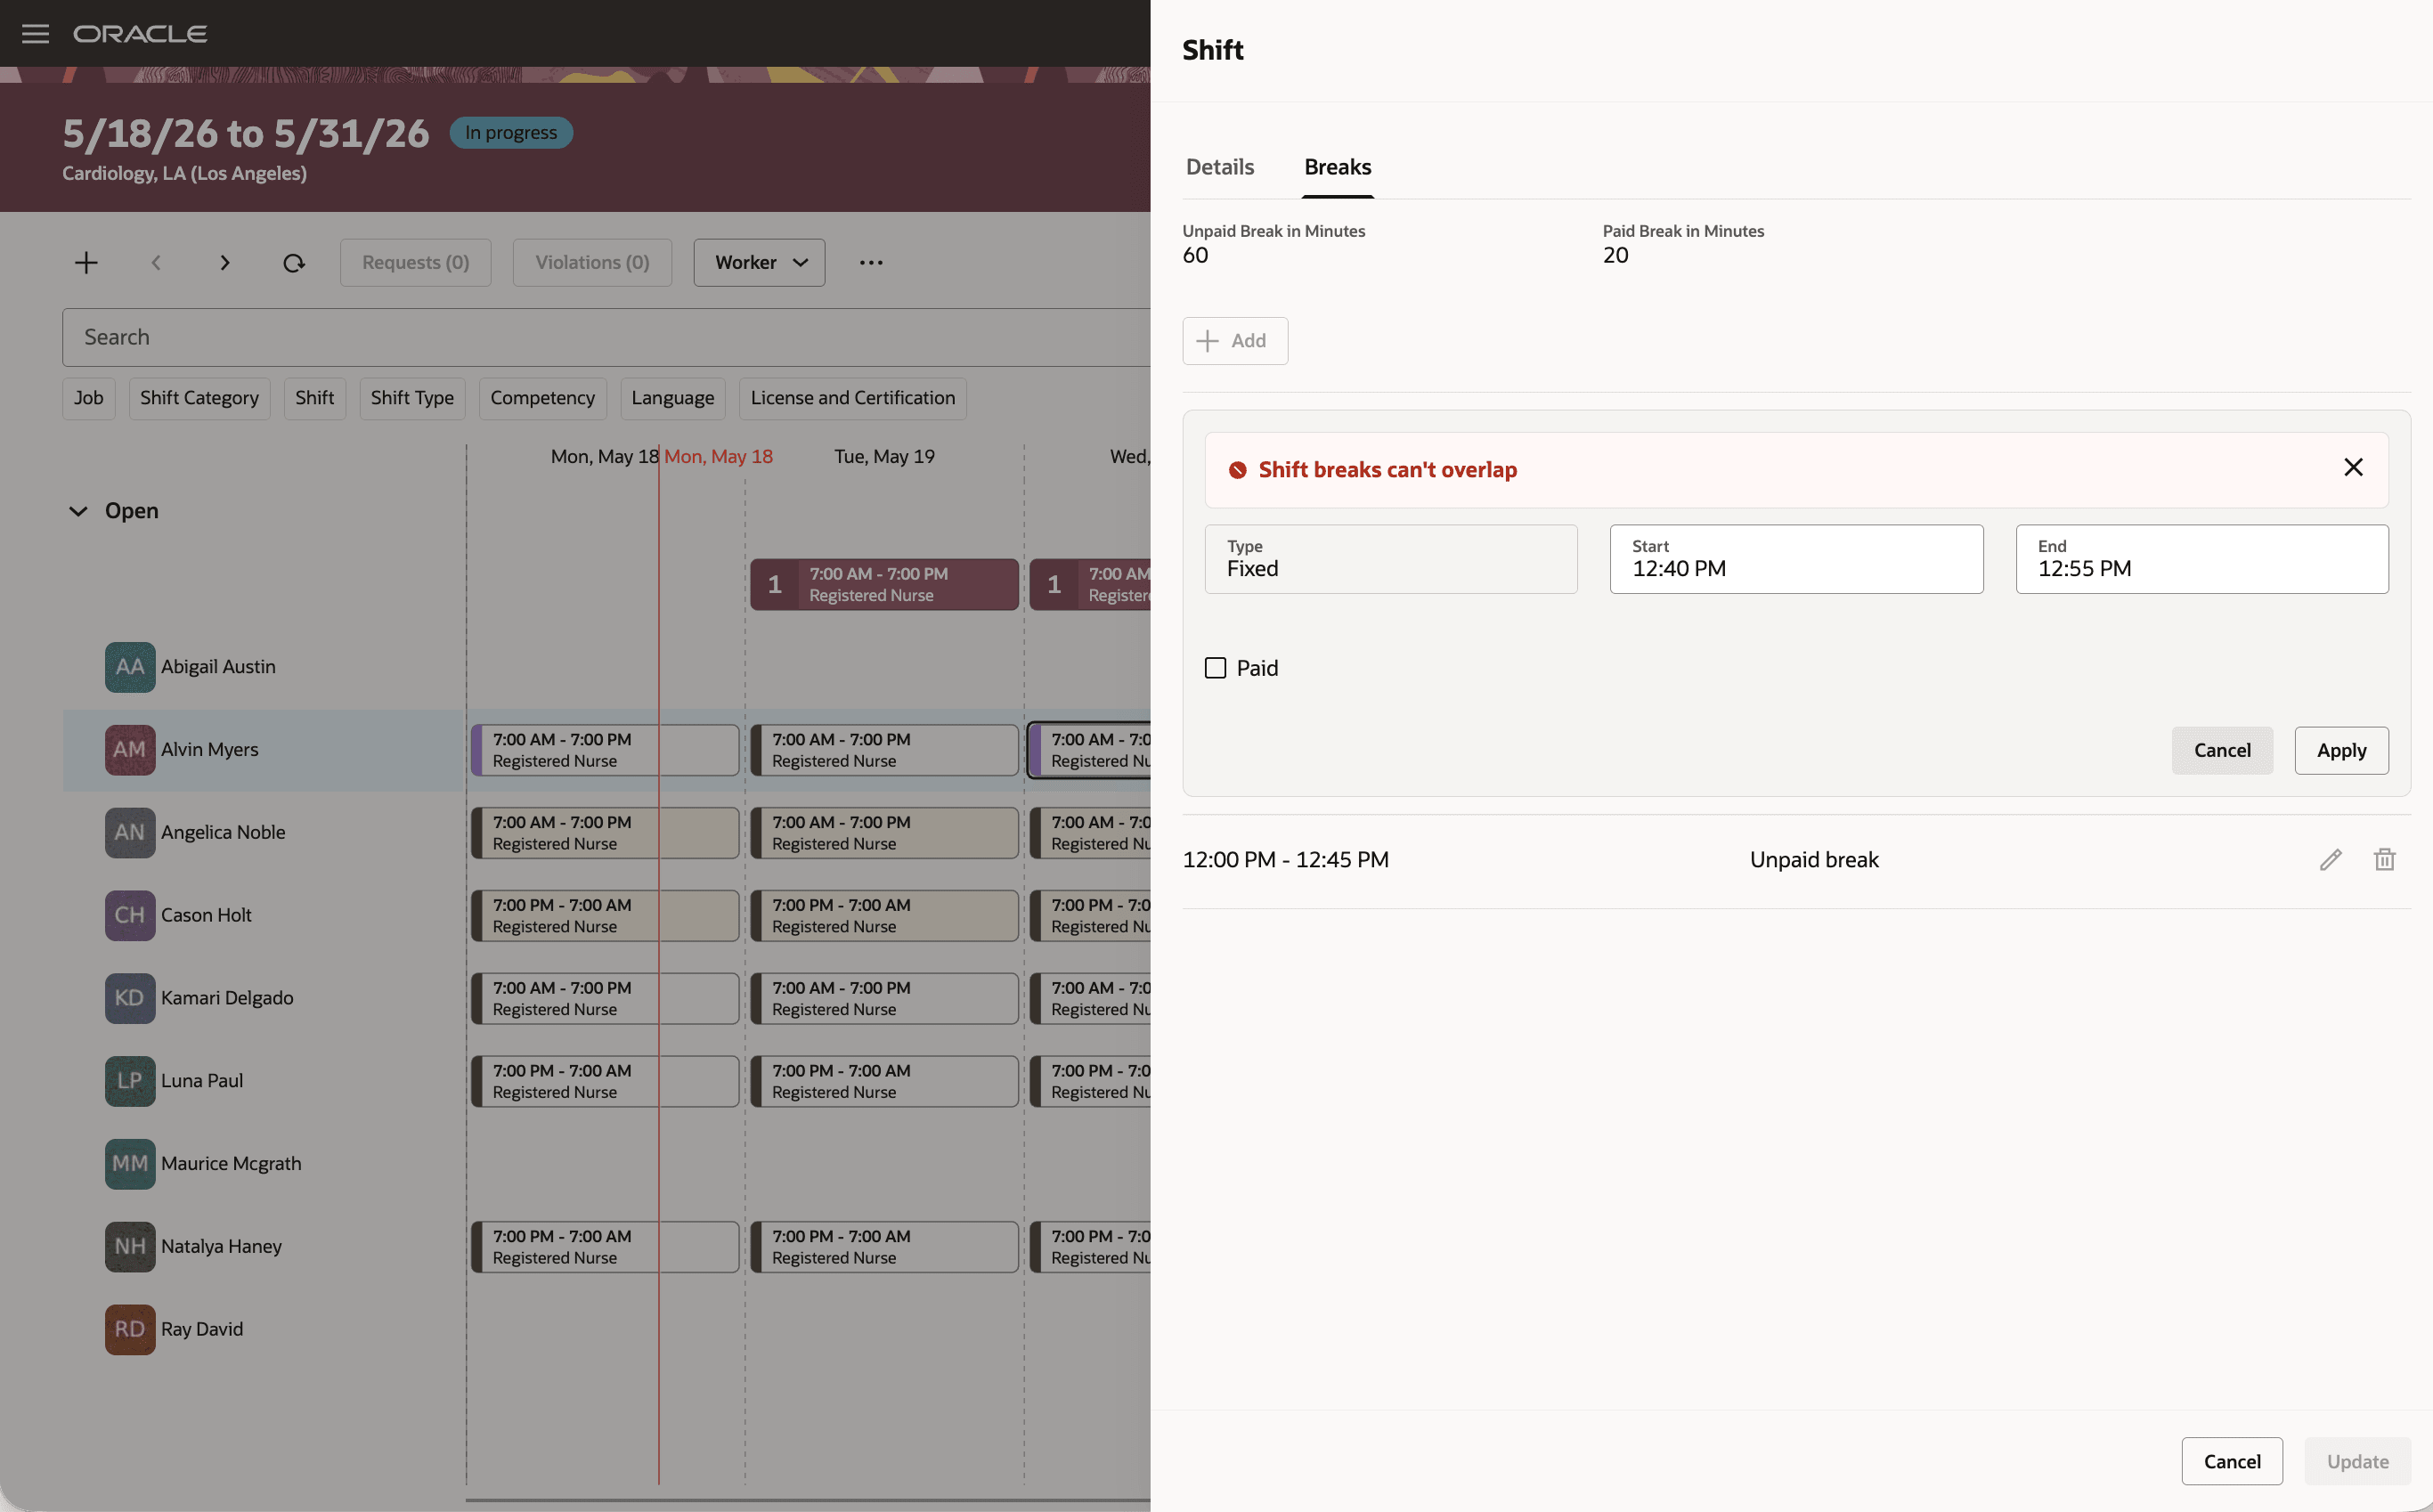This screenshot has height=1512, width=2433.
Task: Click the Unpaid break label
Action: click(1814, 860)
